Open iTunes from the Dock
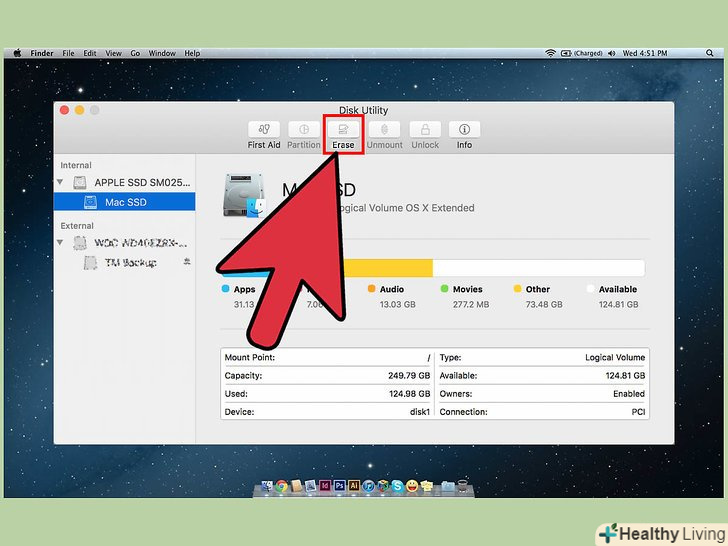The width and height of the screenshot is (728, 546). 368,486
